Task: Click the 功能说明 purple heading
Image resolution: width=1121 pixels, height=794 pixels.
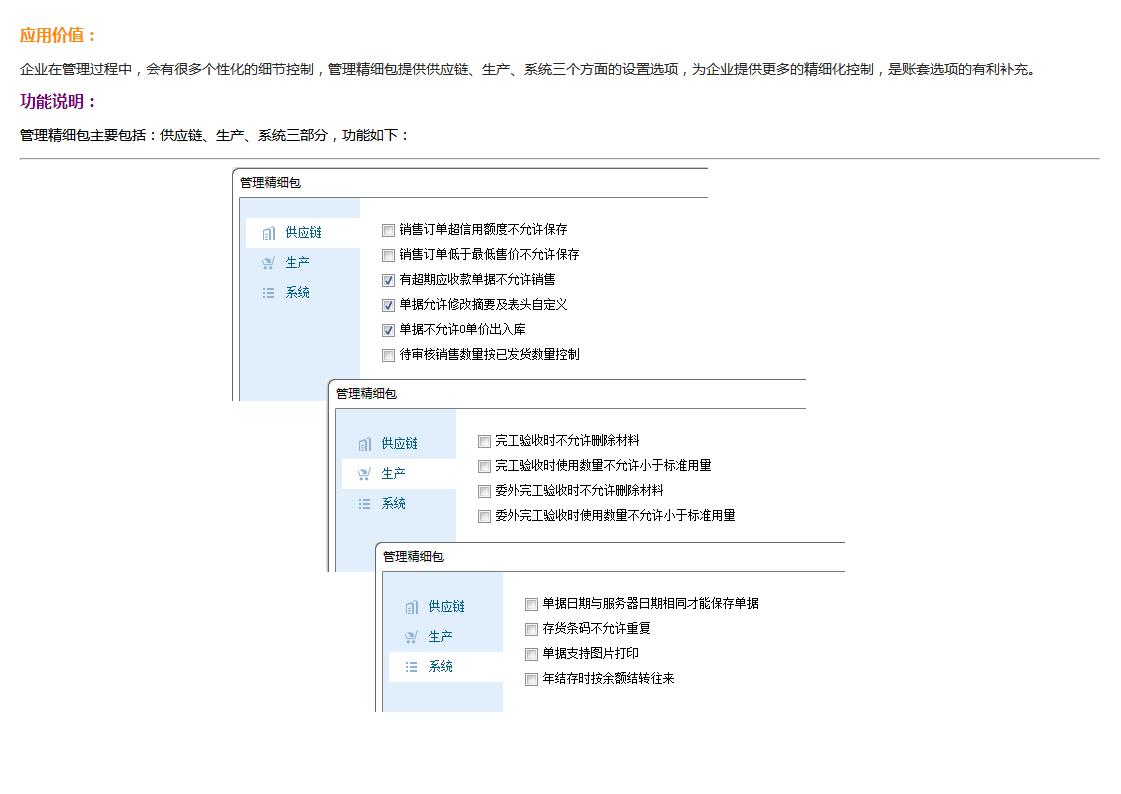Action: [x=57, y=101]
